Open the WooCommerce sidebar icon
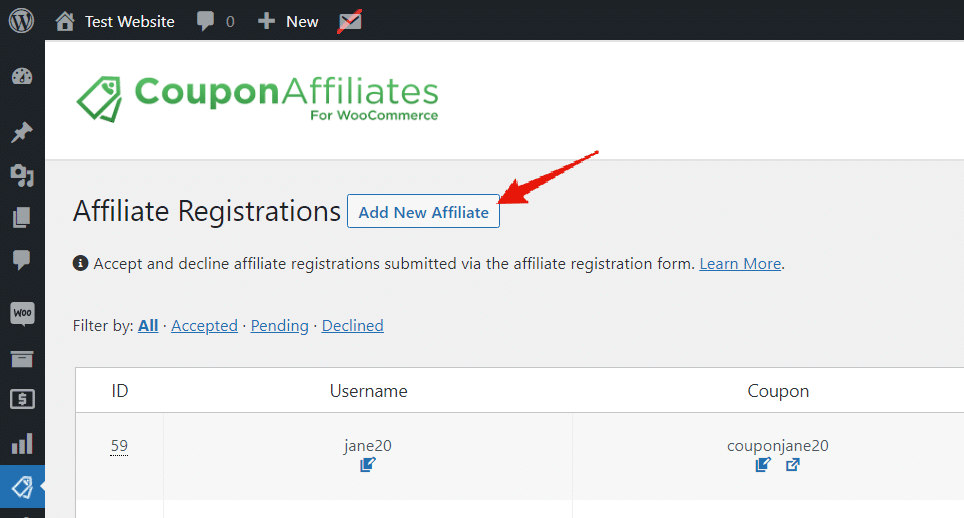964x518 pixels. [22, 313]
